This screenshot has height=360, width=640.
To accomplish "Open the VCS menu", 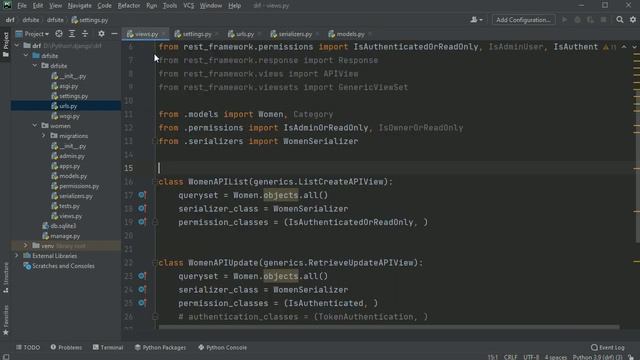I will click(x=189, y=6).
